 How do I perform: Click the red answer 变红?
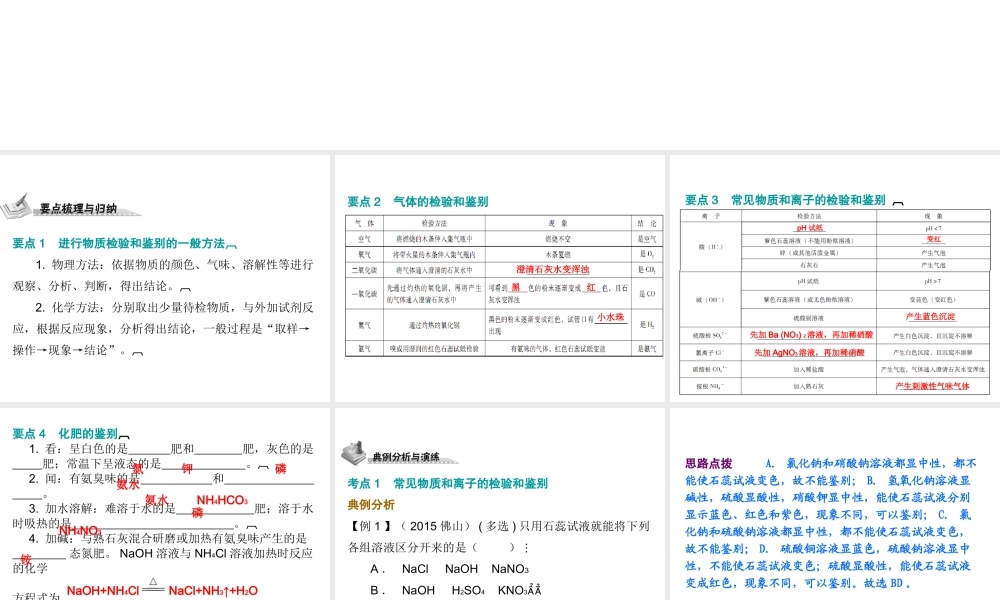click(934, 239)
